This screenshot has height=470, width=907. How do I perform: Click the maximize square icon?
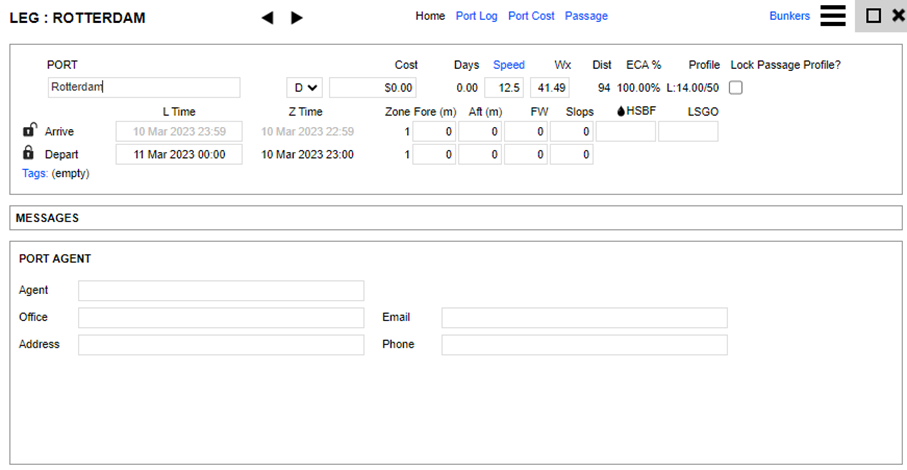point(872,16)
